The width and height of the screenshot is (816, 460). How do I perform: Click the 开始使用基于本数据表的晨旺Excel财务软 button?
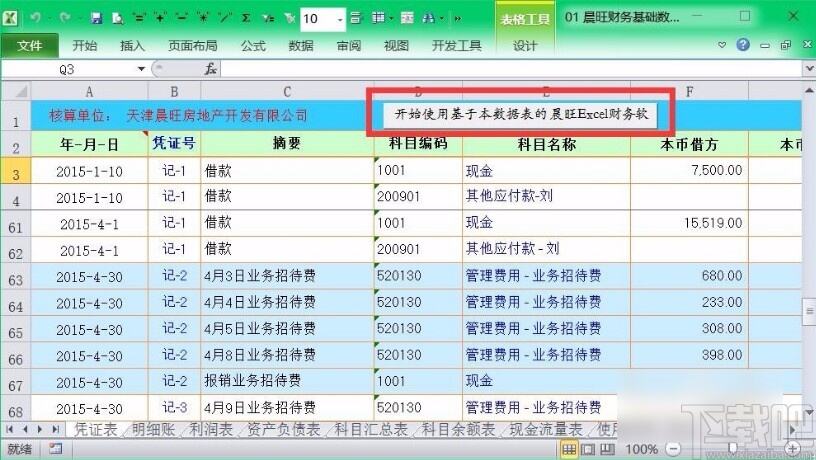click(520, 114)
